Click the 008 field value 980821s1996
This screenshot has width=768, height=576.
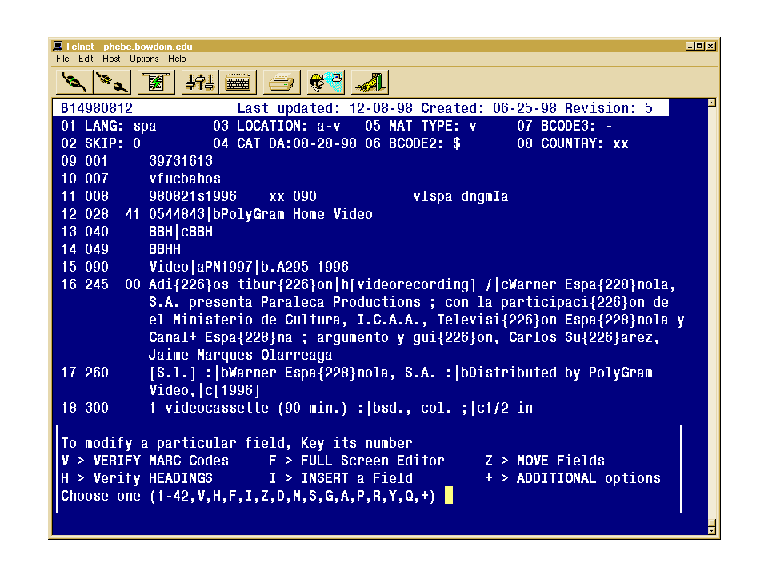point(192,196)
